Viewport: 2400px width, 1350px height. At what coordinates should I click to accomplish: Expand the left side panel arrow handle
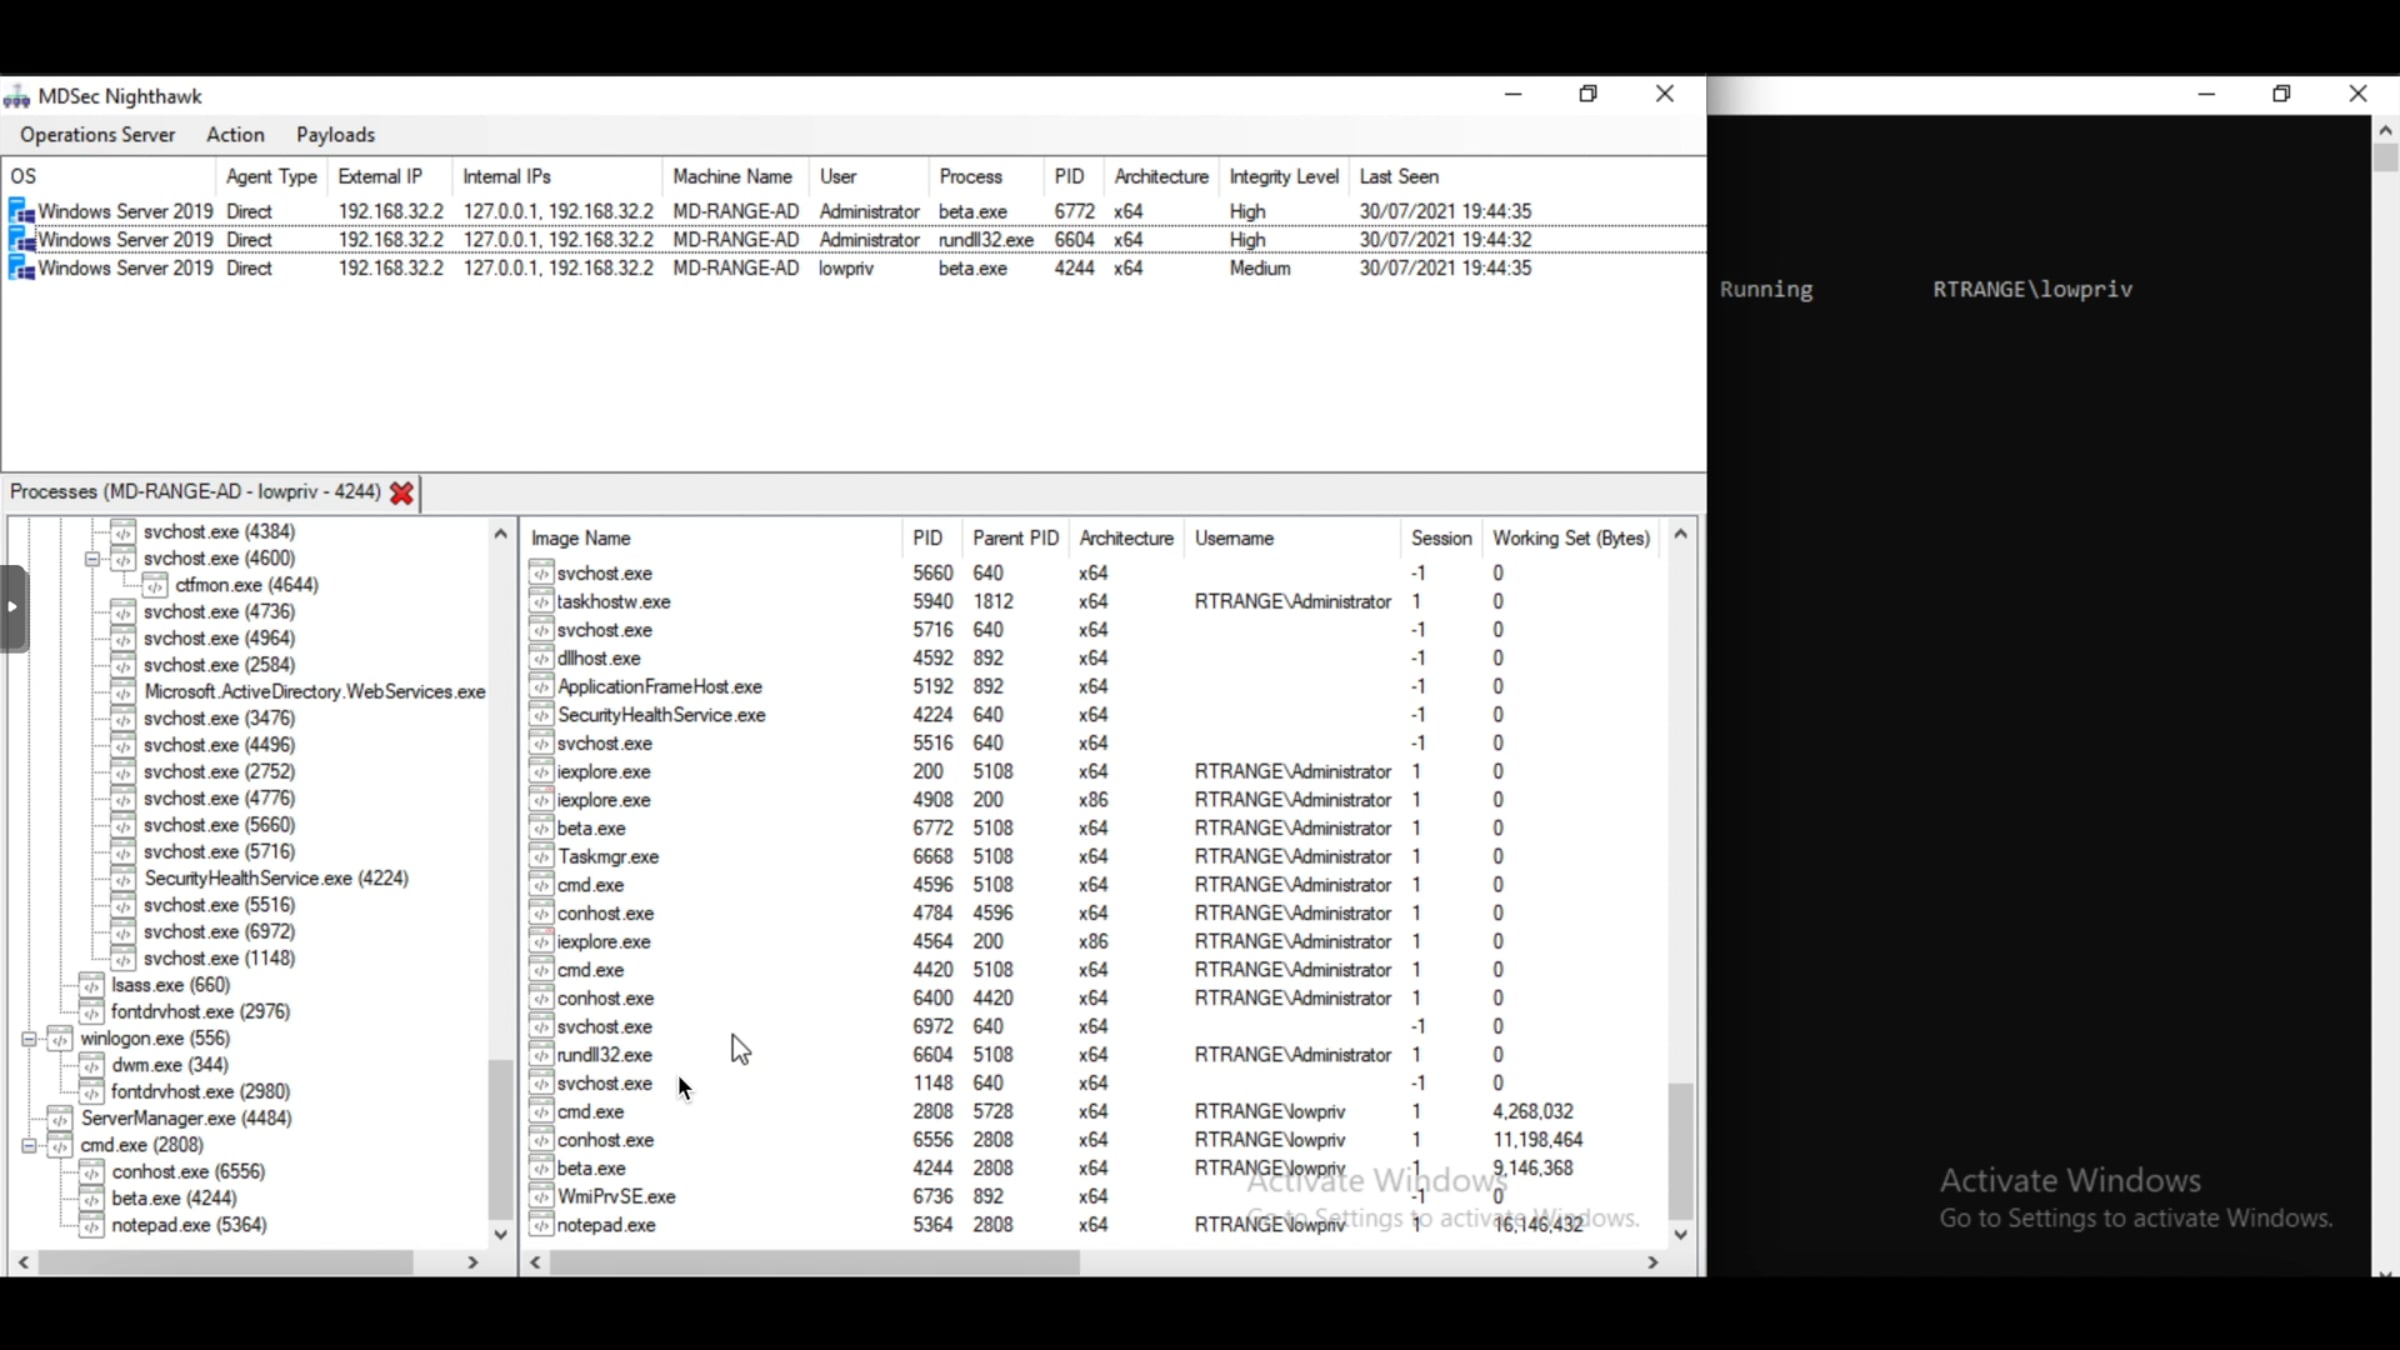tap(13, 608)
